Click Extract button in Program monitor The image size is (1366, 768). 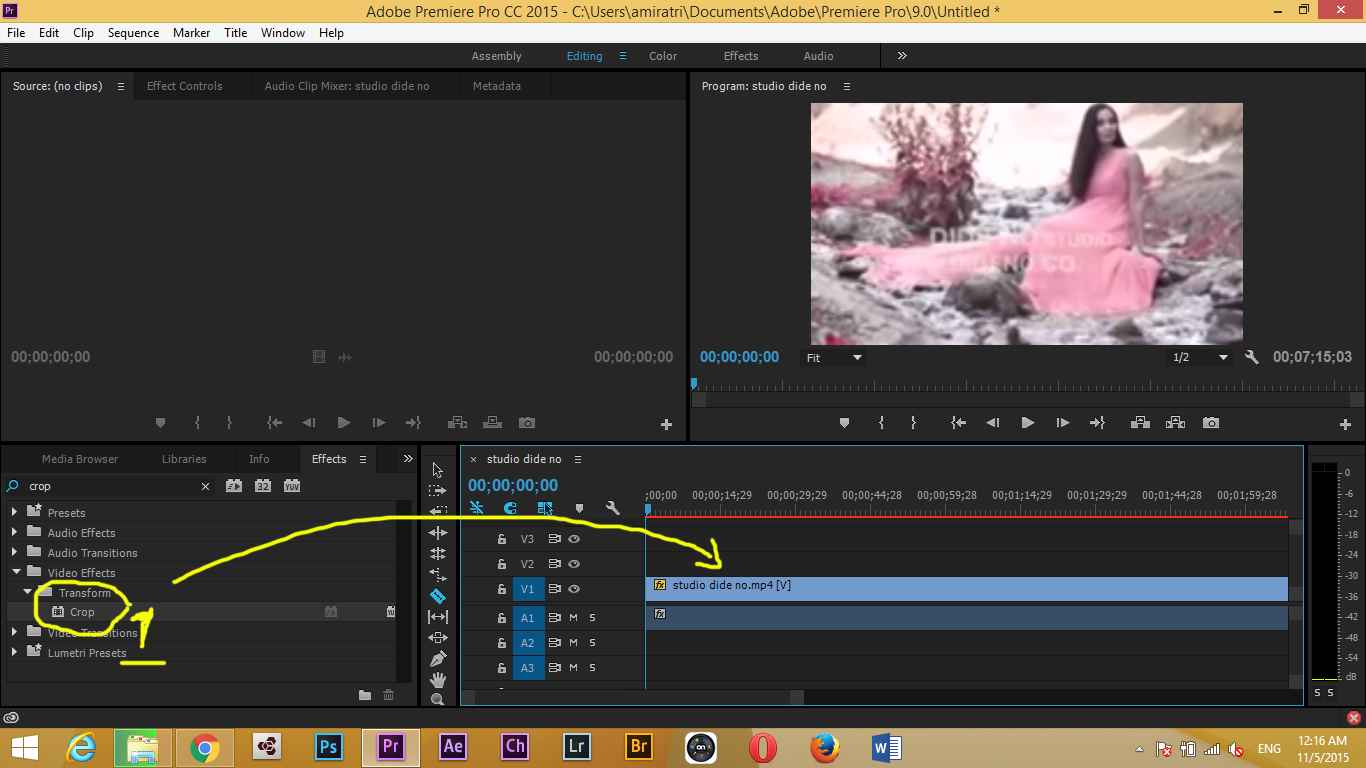click(1175, 423)
